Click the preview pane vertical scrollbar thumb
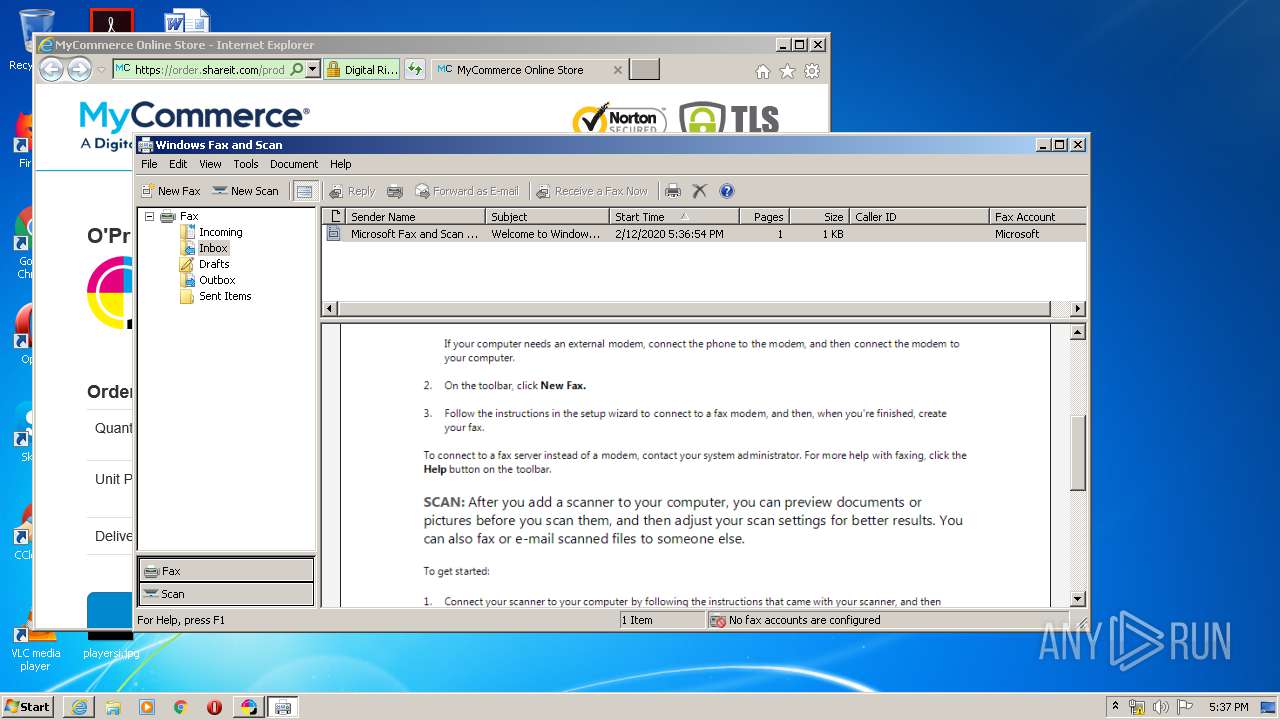1280x720 pixels. point(1078,453)
